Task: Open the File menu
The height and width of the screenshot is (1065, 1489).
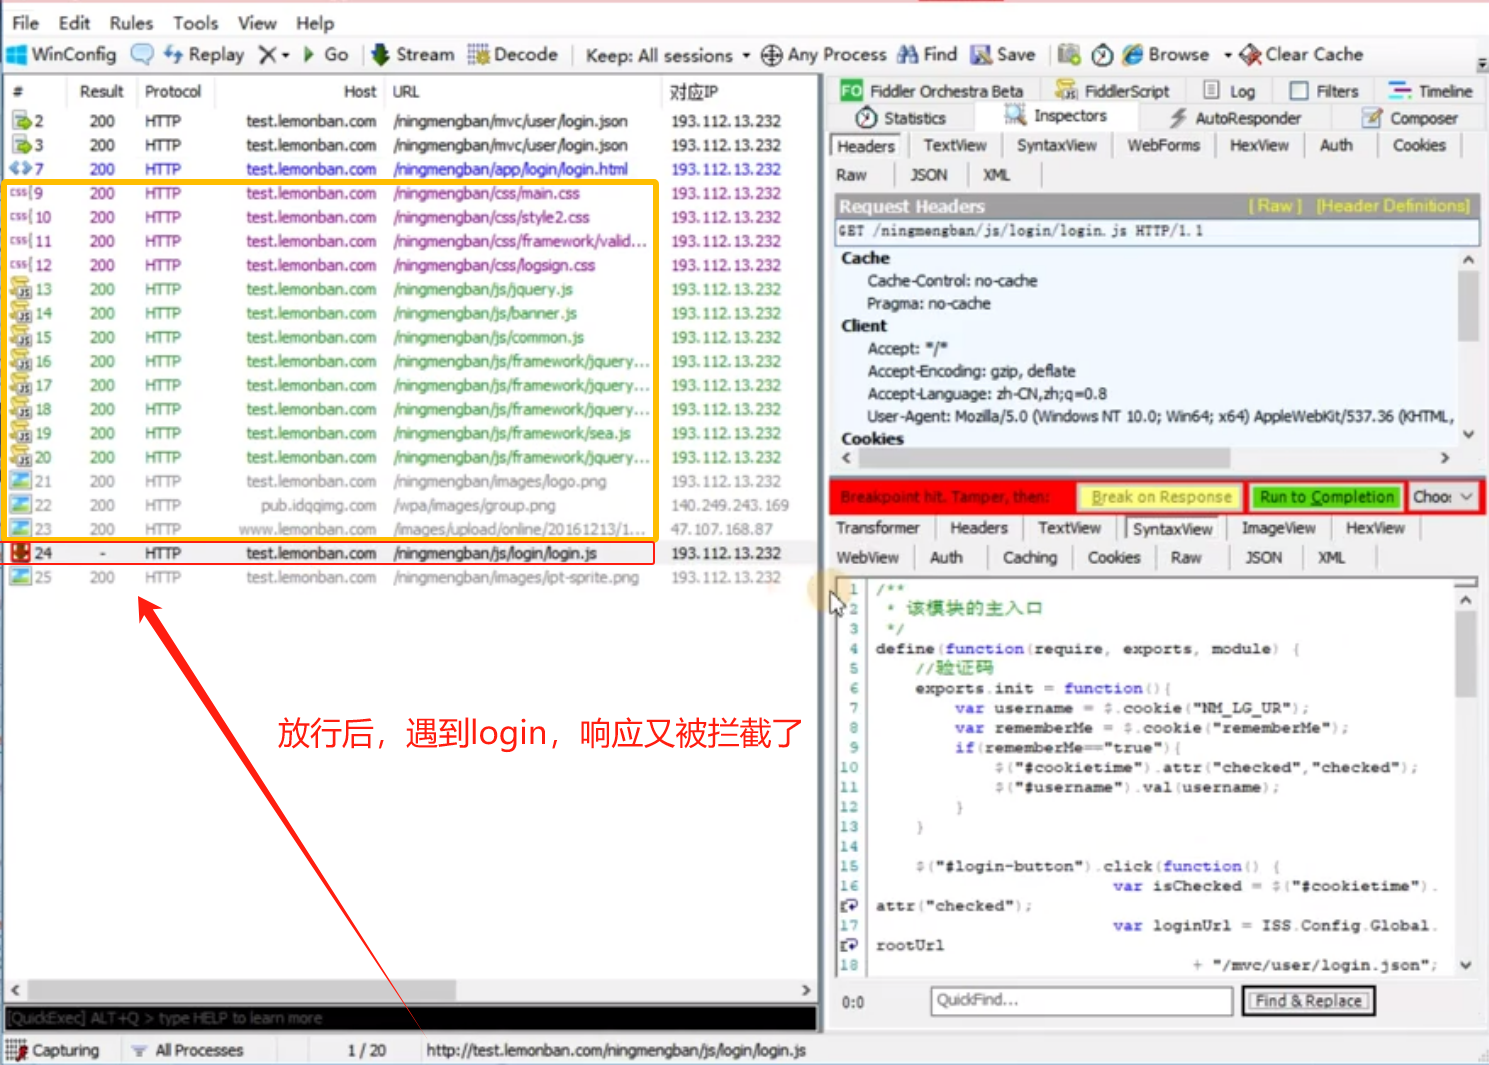Action: tap(25, 22)
